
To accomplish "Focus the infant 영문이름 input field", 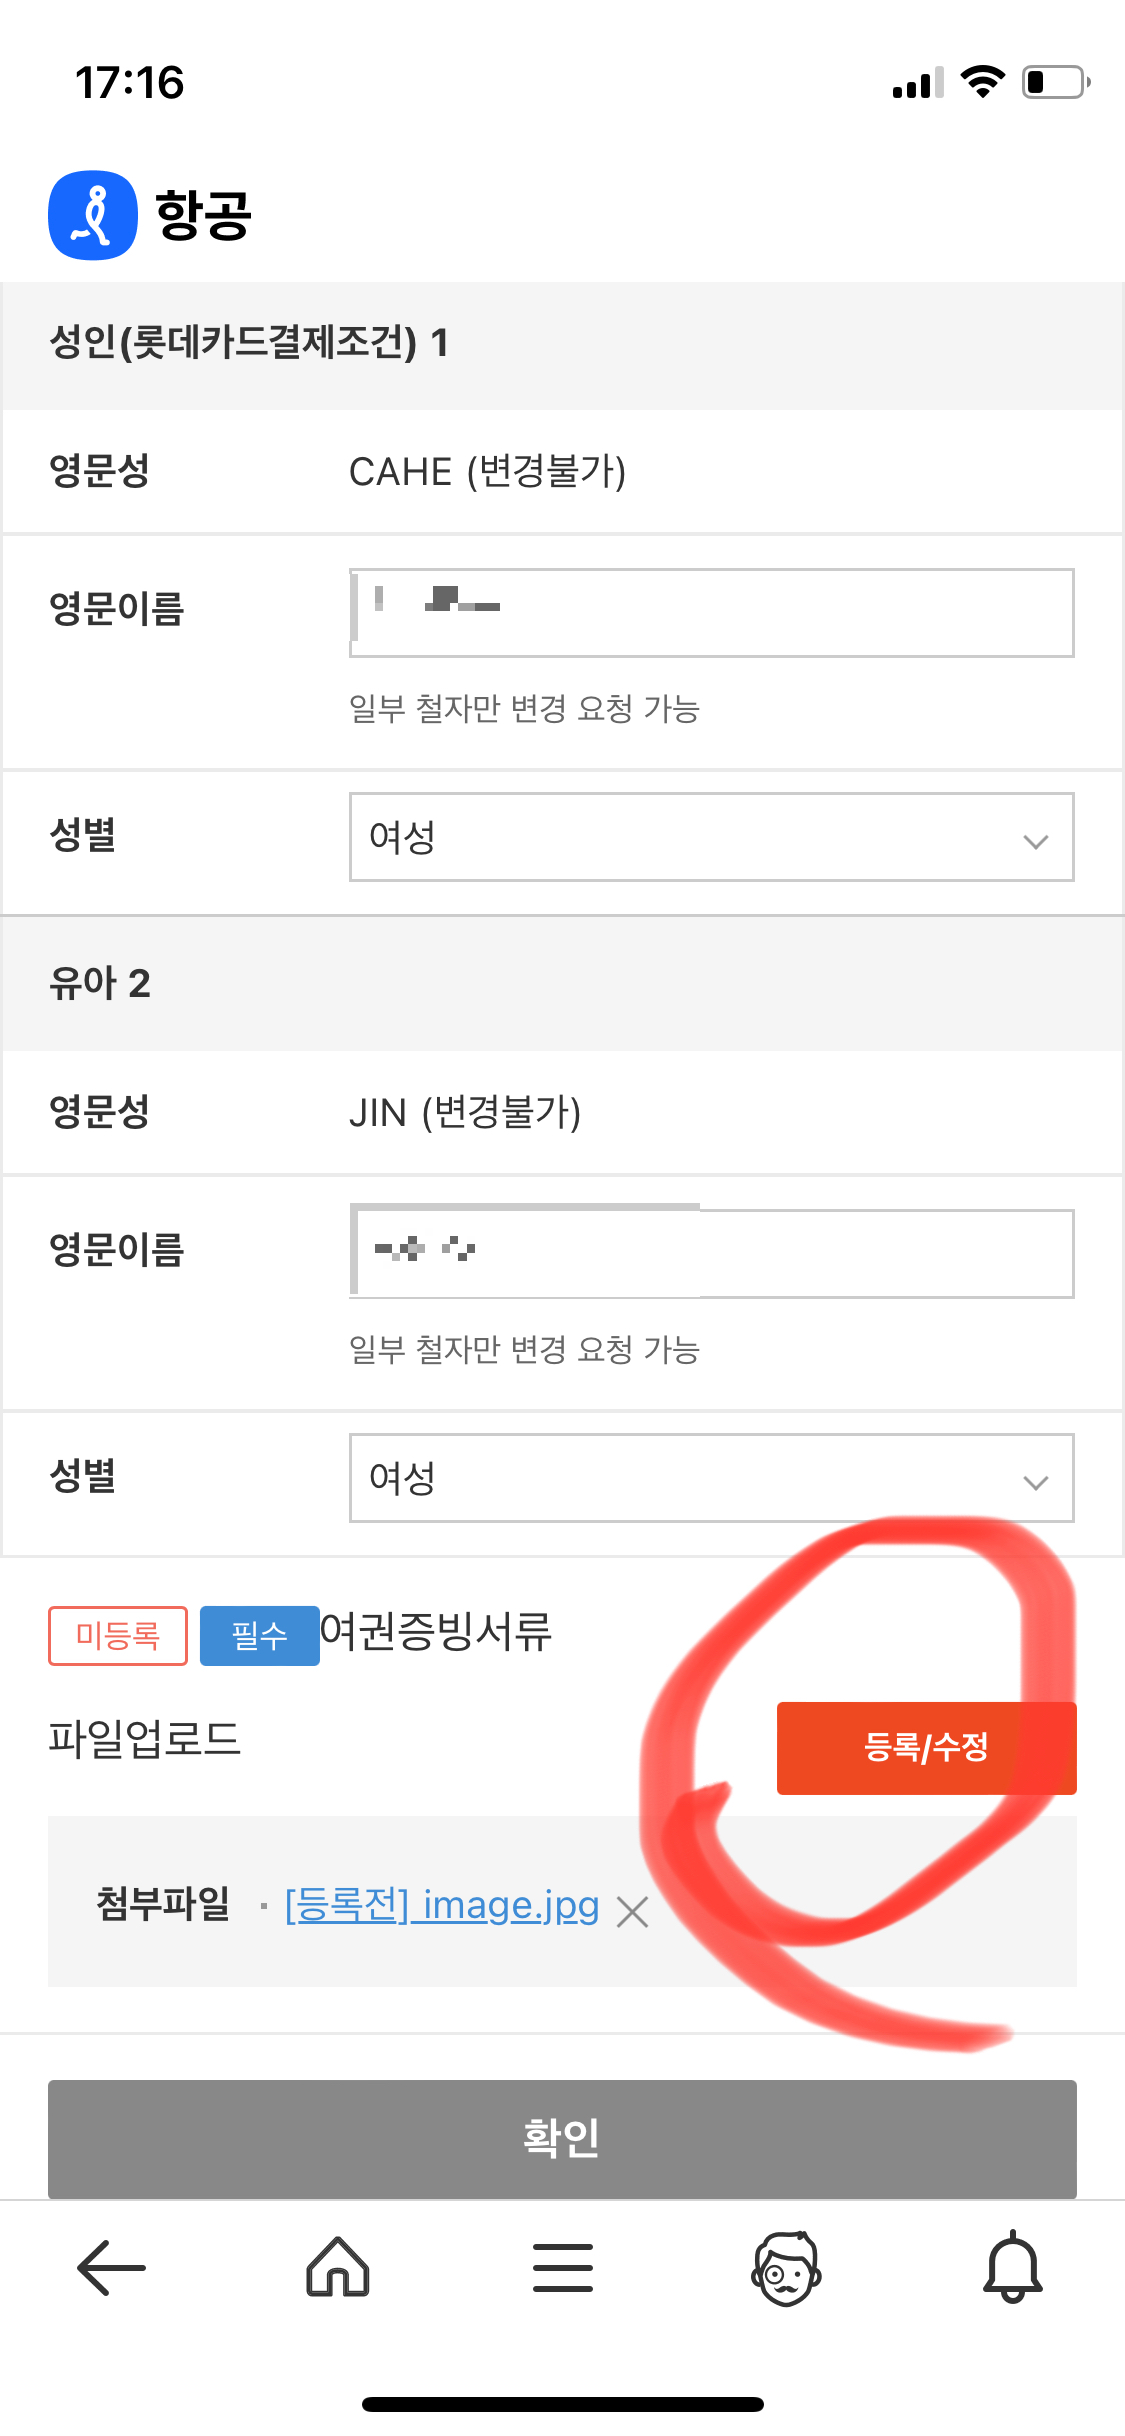I will pos(711,1253).
